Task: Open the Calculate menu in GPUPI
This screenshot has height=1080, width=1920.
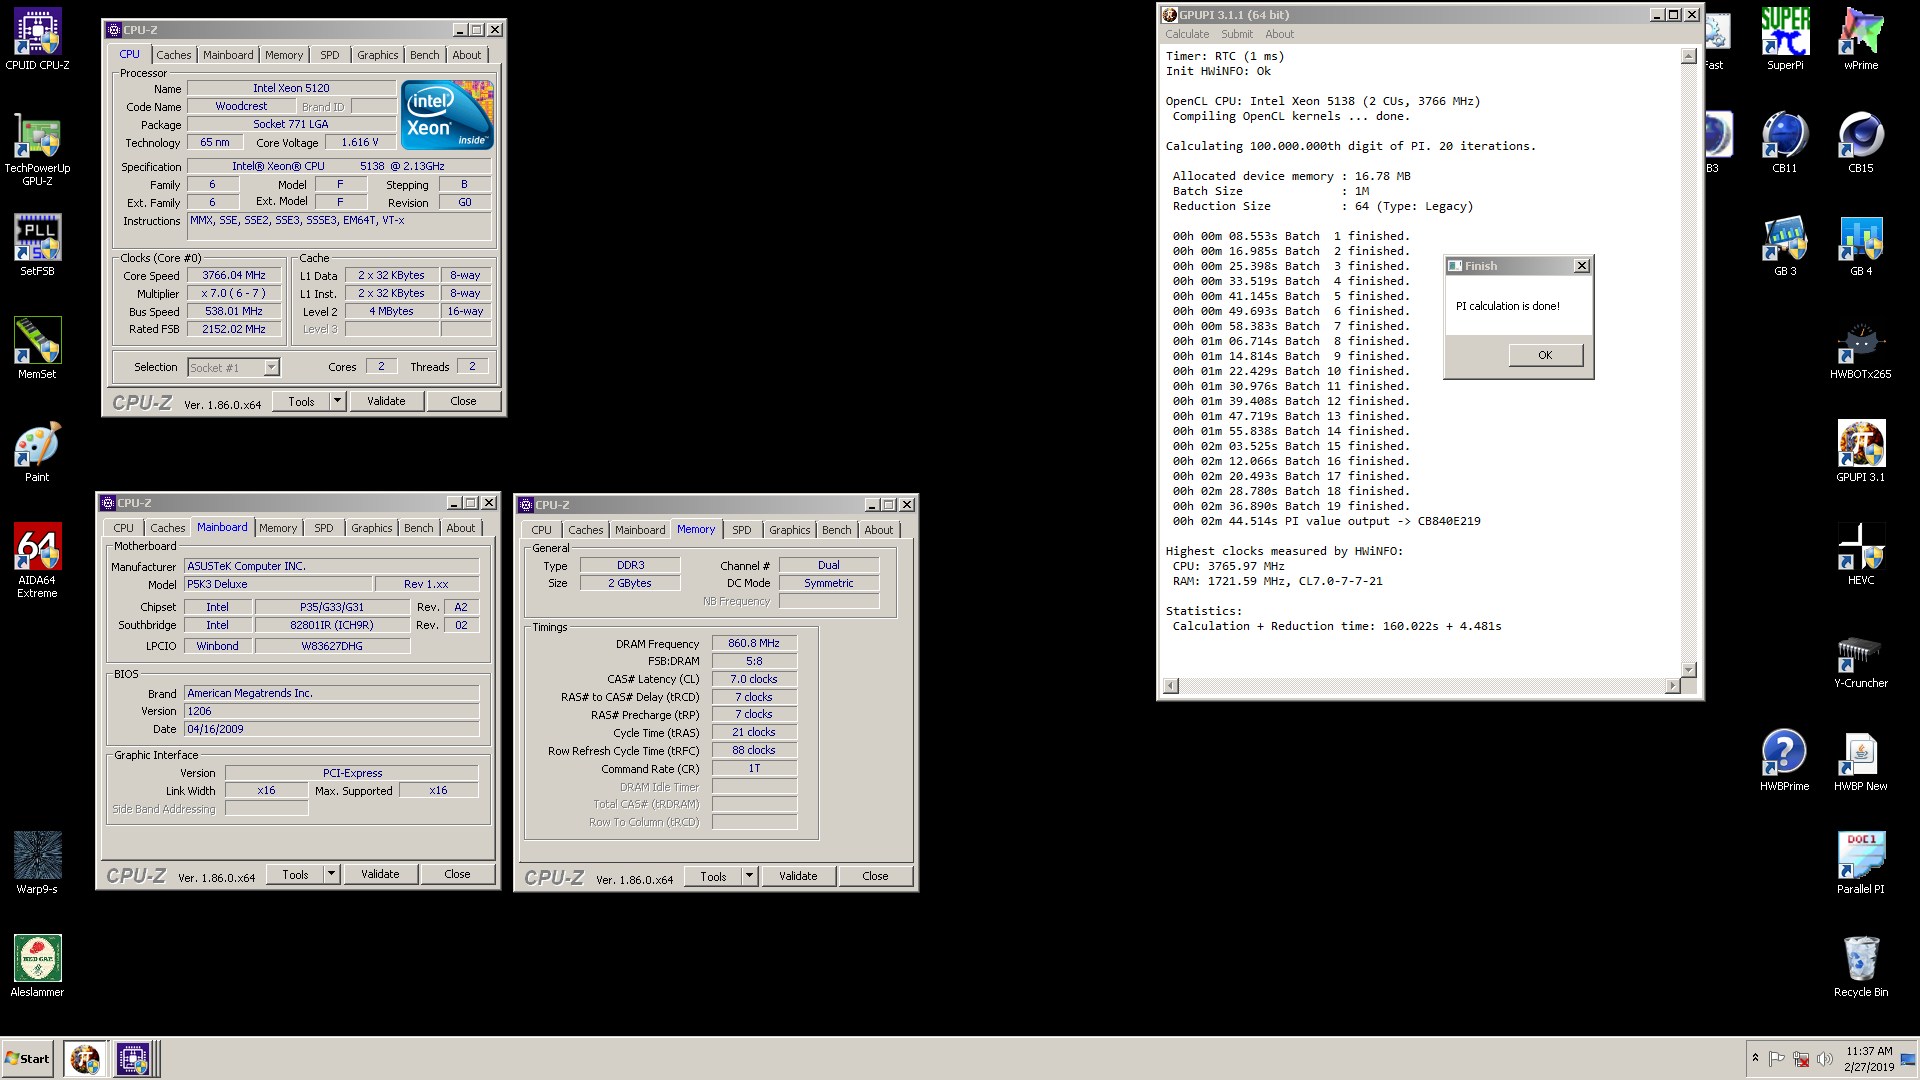Action: (1187, 34)
